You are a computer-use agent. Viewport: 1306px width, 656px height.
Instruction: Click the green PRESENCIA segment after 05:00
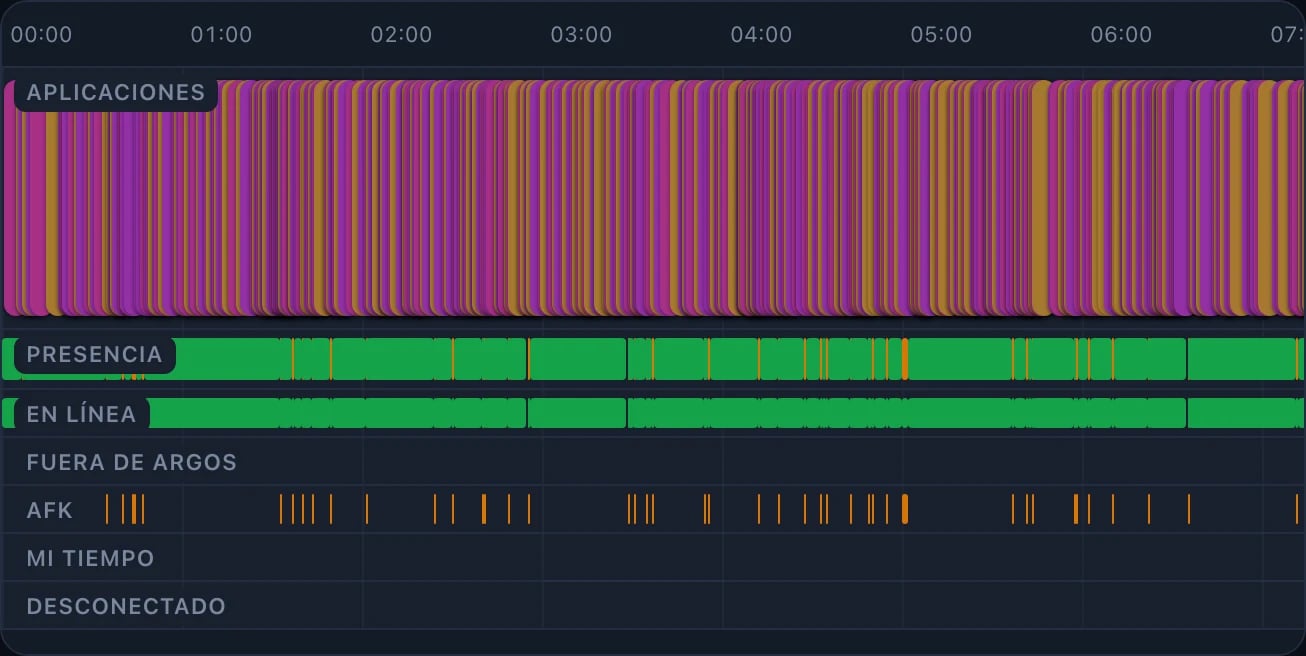[960, 359]
